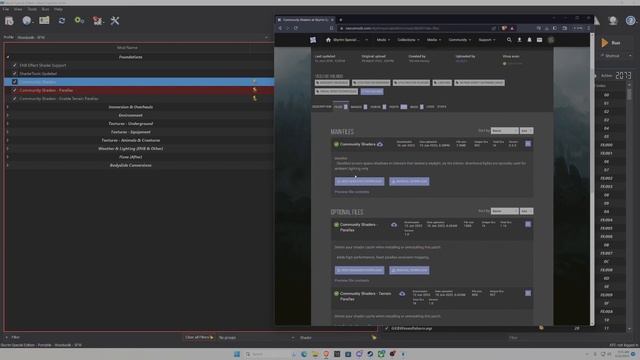640x360 pixels.
Task: Click the Shader filter text field
Action: [x=338, y=338]
